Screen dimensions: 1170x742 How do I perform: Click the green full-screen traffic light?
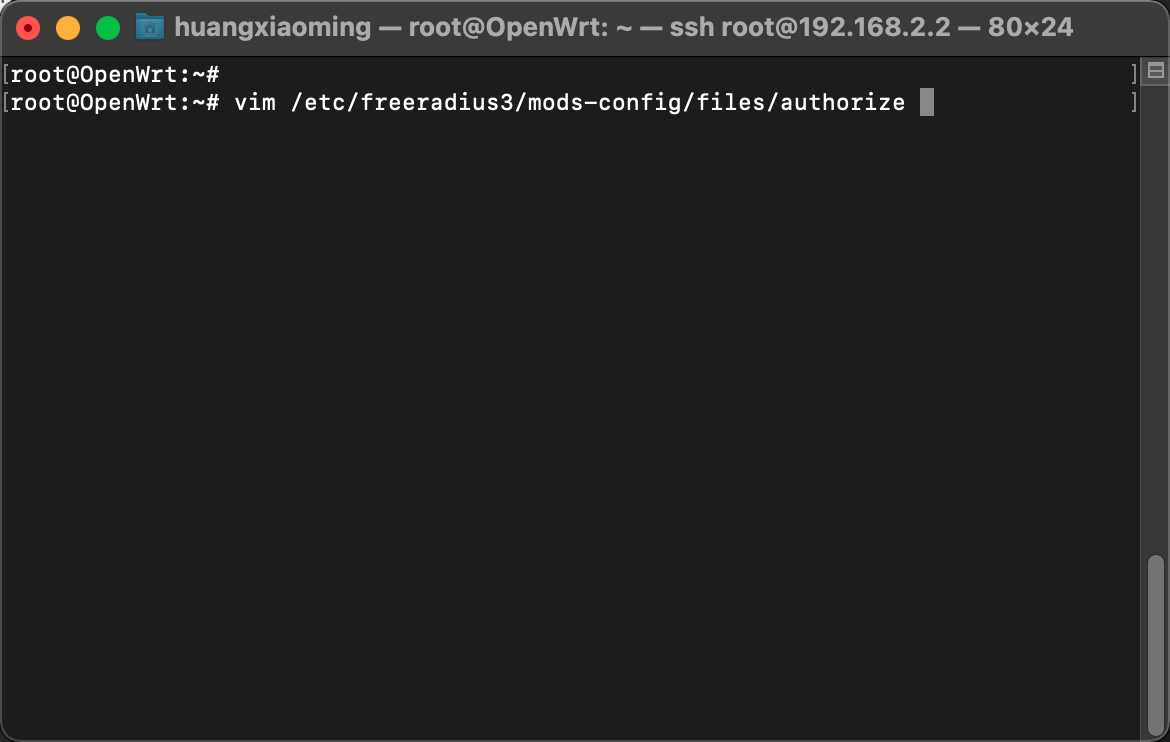(107, 27)
